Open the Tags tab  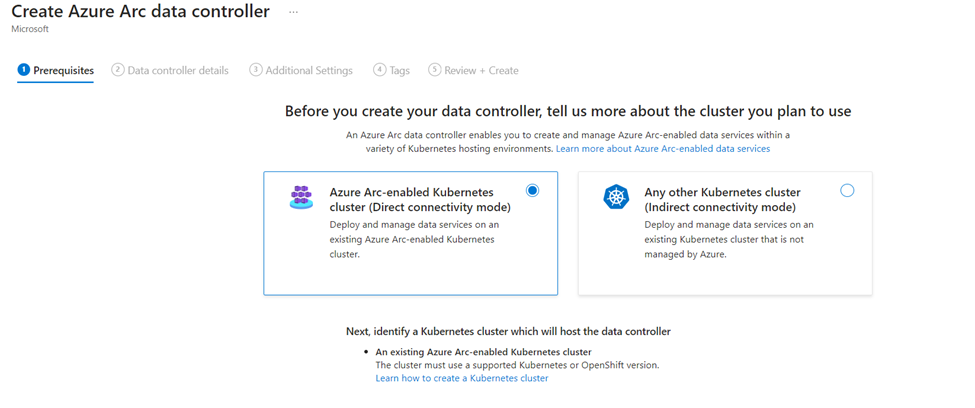392,71
